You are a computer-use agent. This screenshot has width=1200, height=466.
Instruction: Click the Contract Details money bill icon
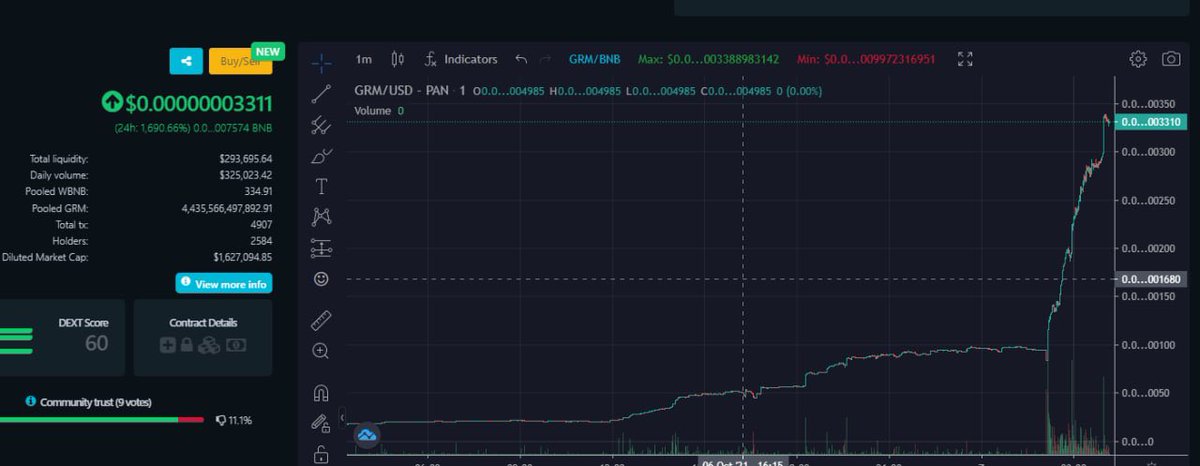point(236,345)
